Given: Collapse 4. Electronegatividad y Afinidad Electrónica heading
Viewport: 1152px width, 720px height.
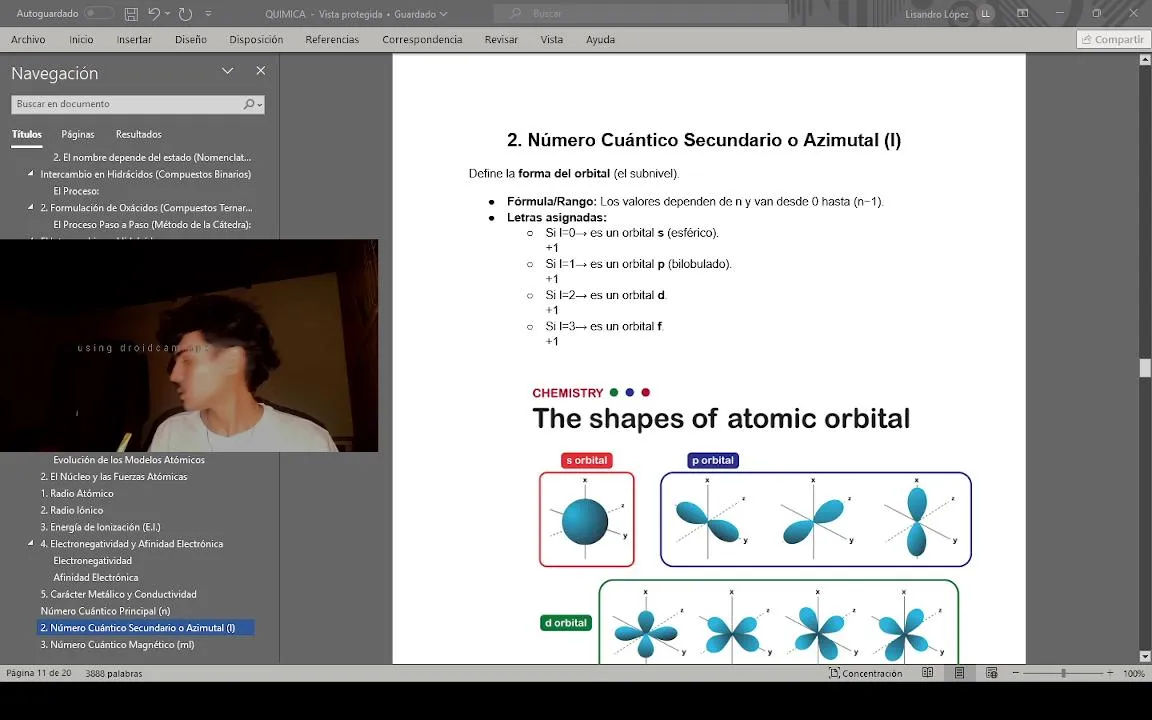Looking at the screenshot, I should point(31,544).
